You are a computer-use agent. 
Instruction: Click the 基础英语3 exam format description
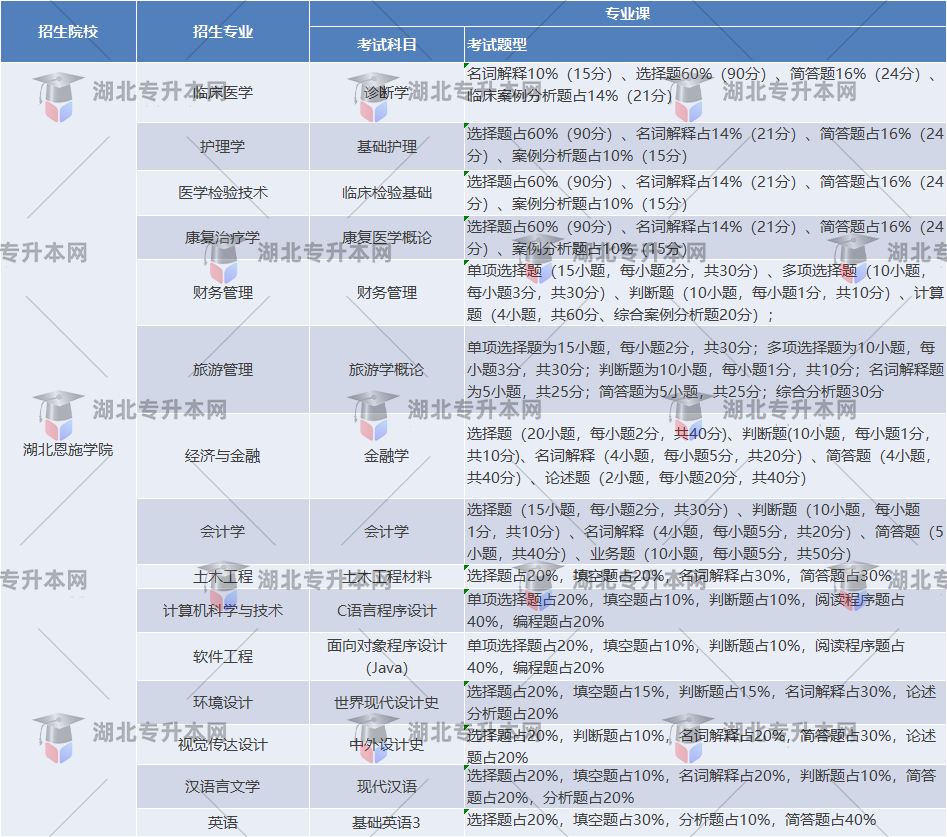[705, 822]
